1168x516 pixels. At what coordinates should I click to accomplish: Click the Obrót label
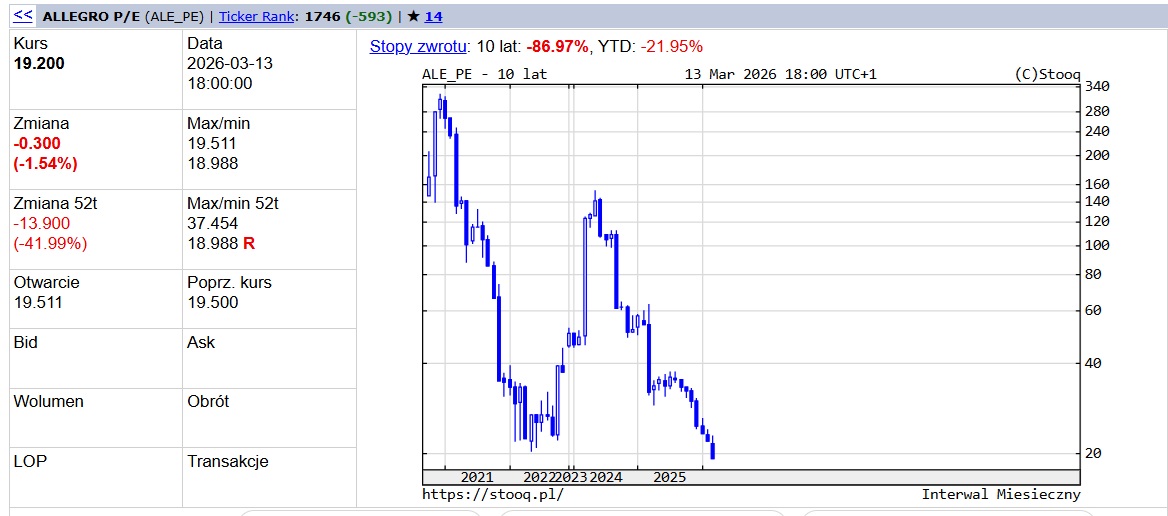(208, 402)
